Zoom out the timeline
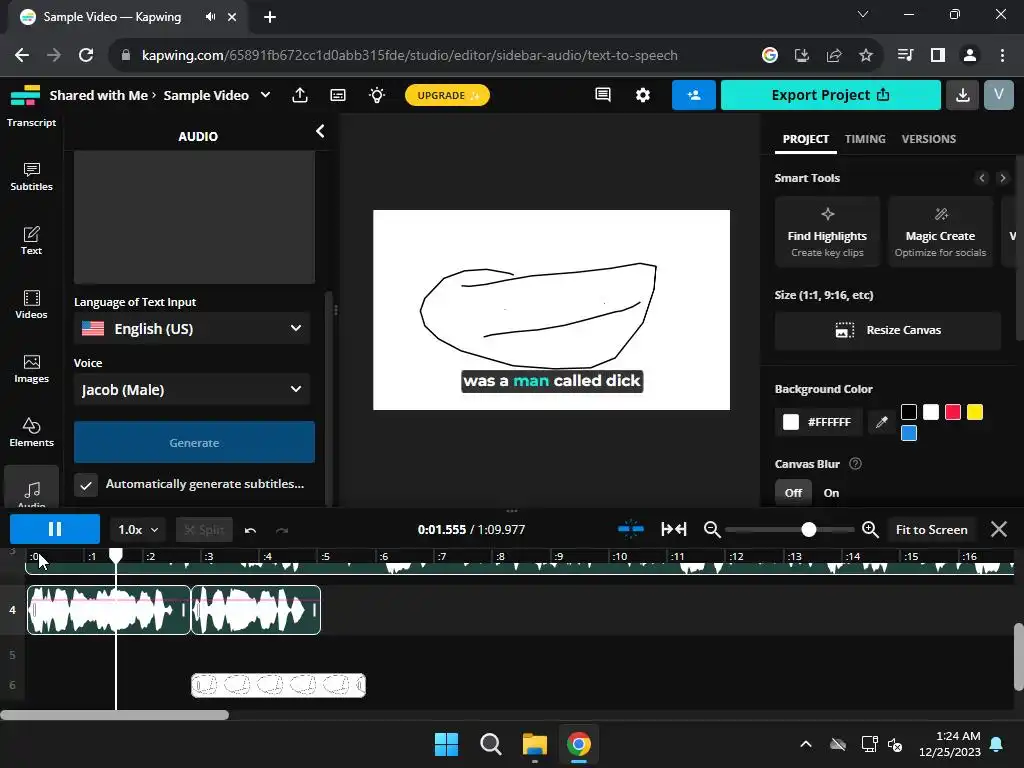 coord(712,529)
